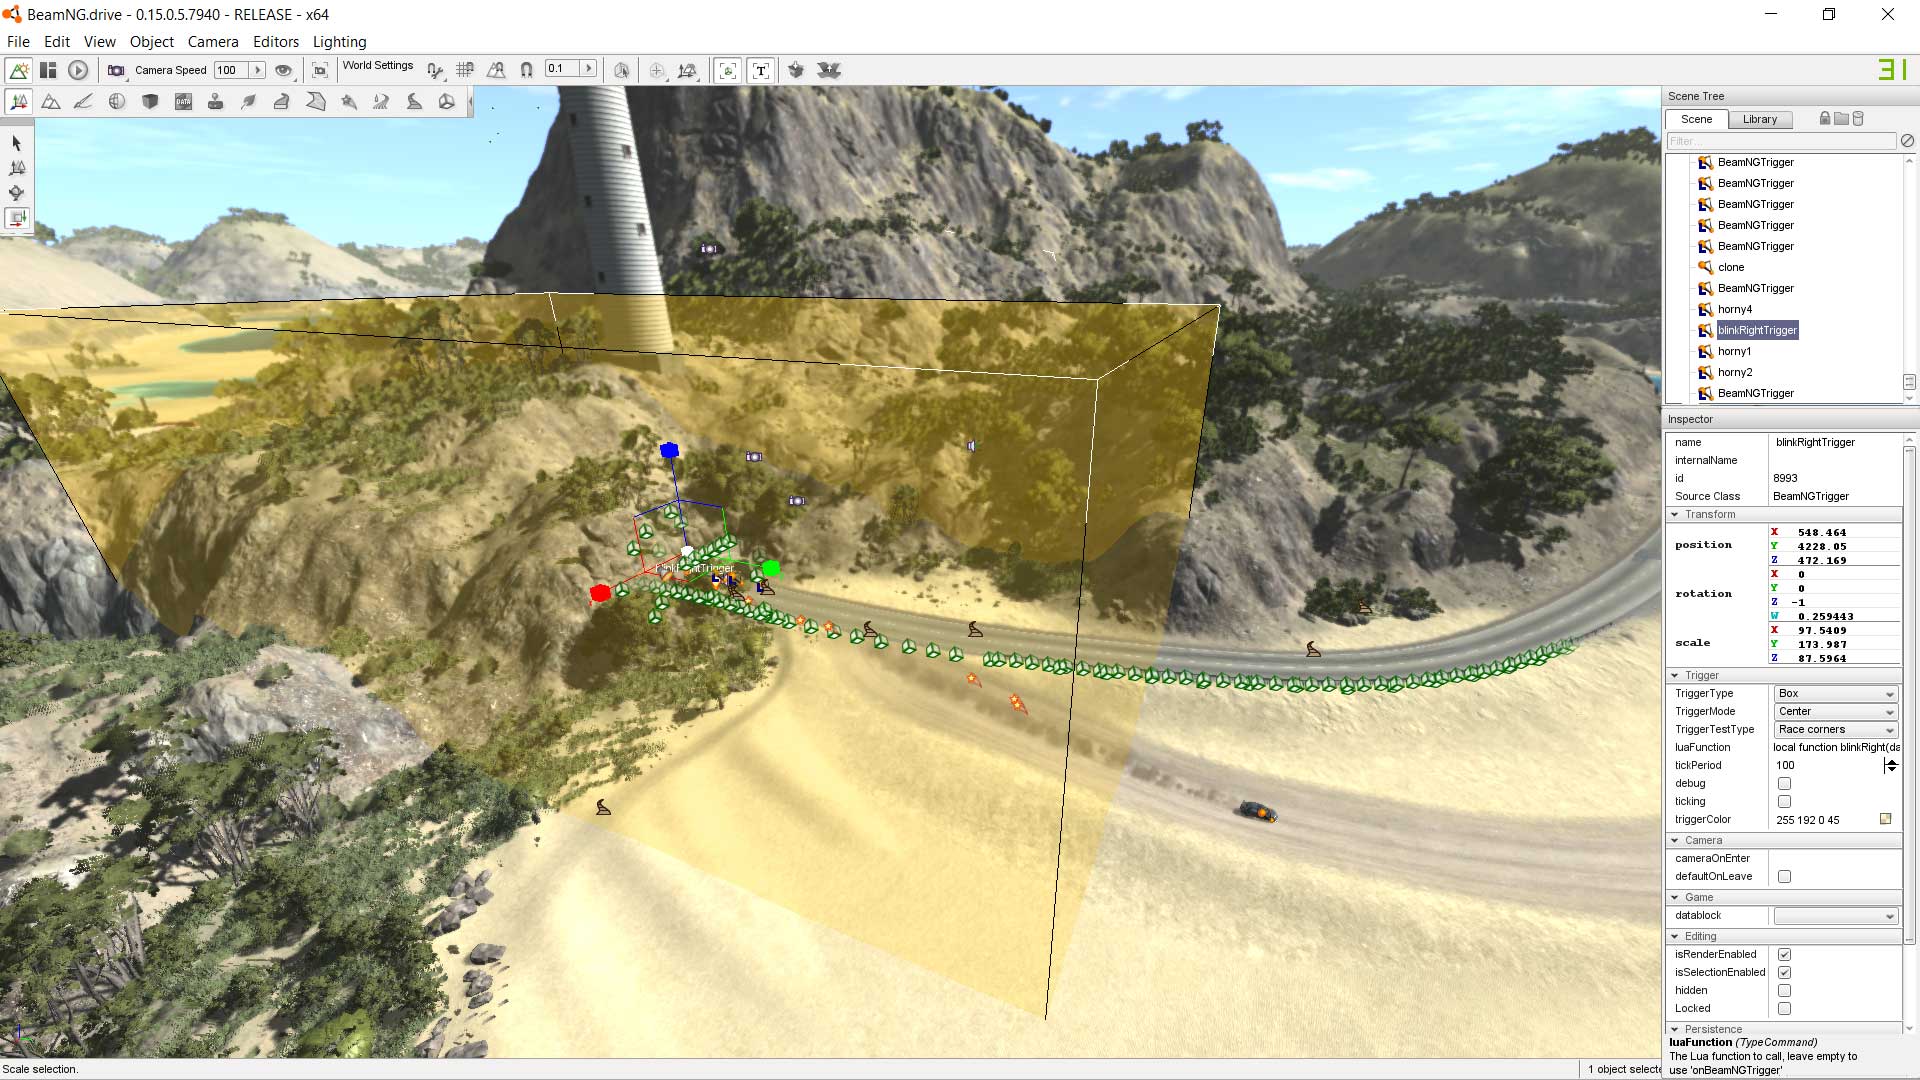This screenshot has width=1920, height=1080.
Task: Open the TriggerType dropdown
Action: (1835, 694)
